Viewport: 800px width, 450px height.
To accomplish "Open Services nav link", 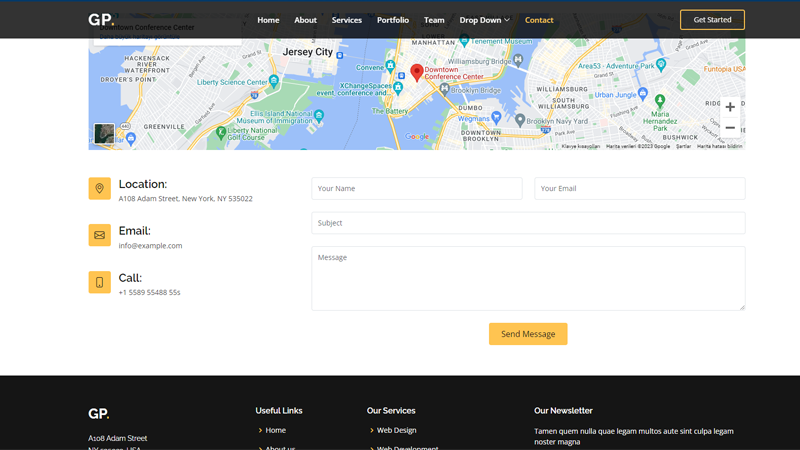I will click(346, 20).
